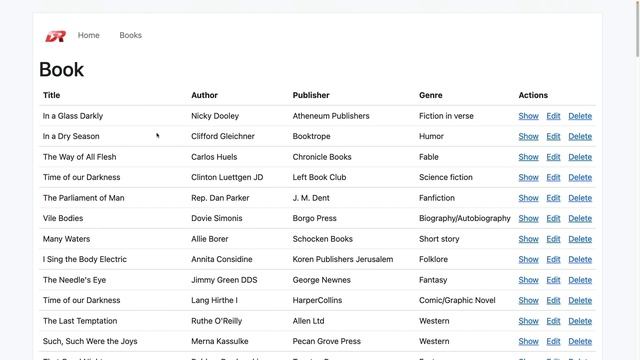The height and width of the screenshot is (360, 640).
Task: Select the Genre column header
Action: pyautogui.click(x=431, y=95)
